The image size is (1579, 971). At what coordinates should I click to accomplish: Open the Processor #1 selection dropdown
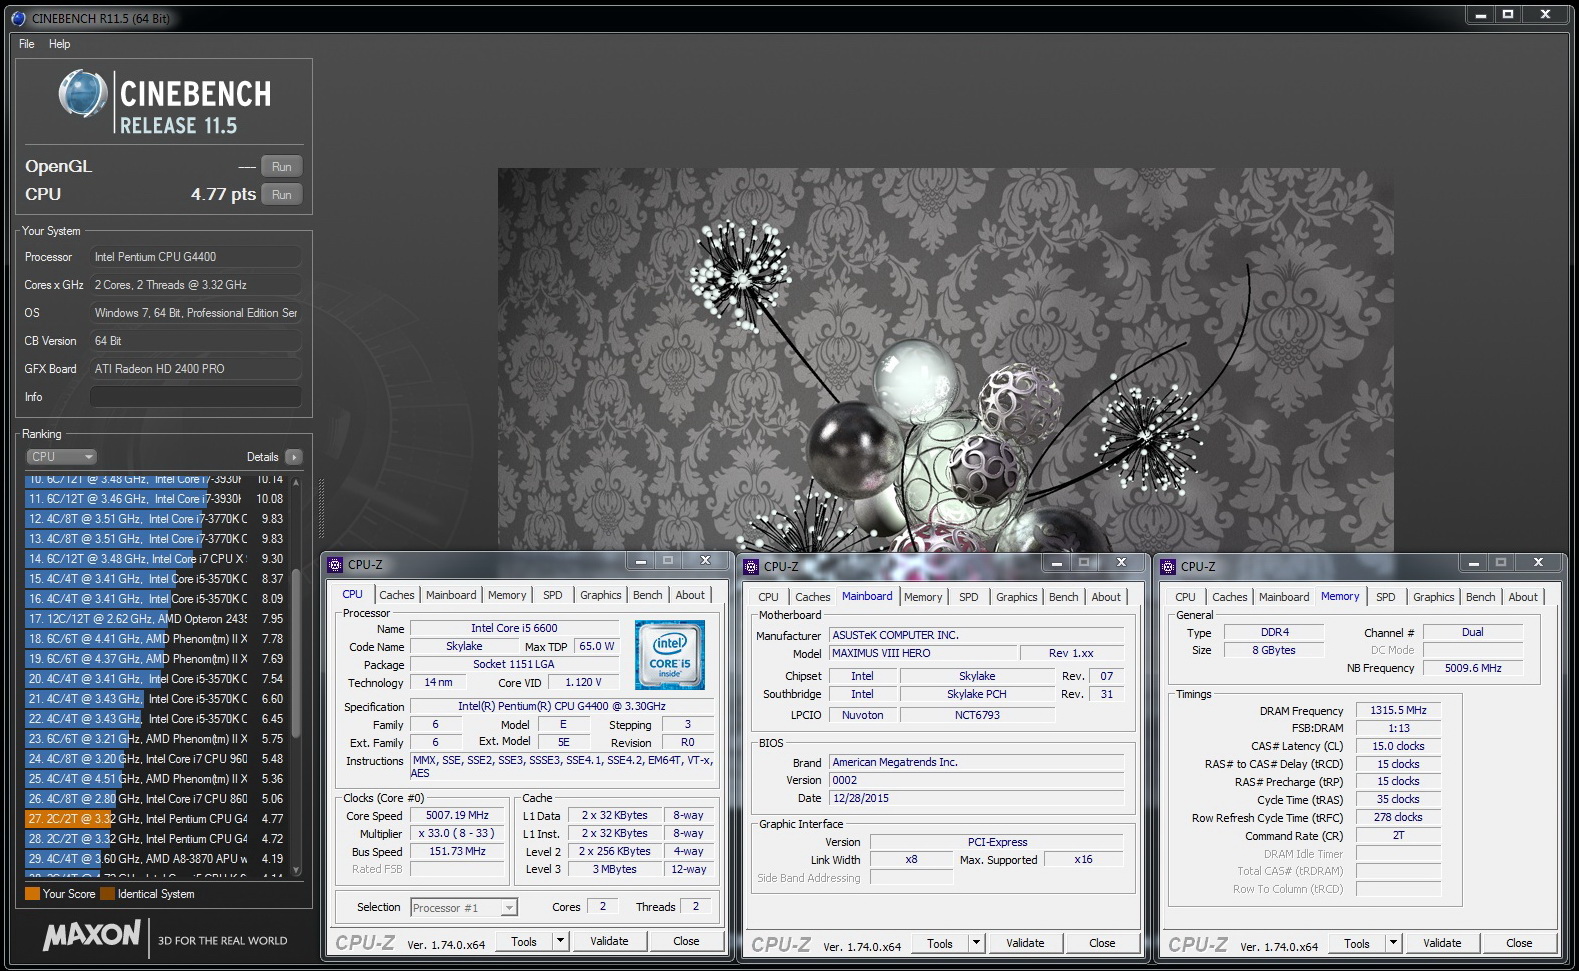[464, 908]
